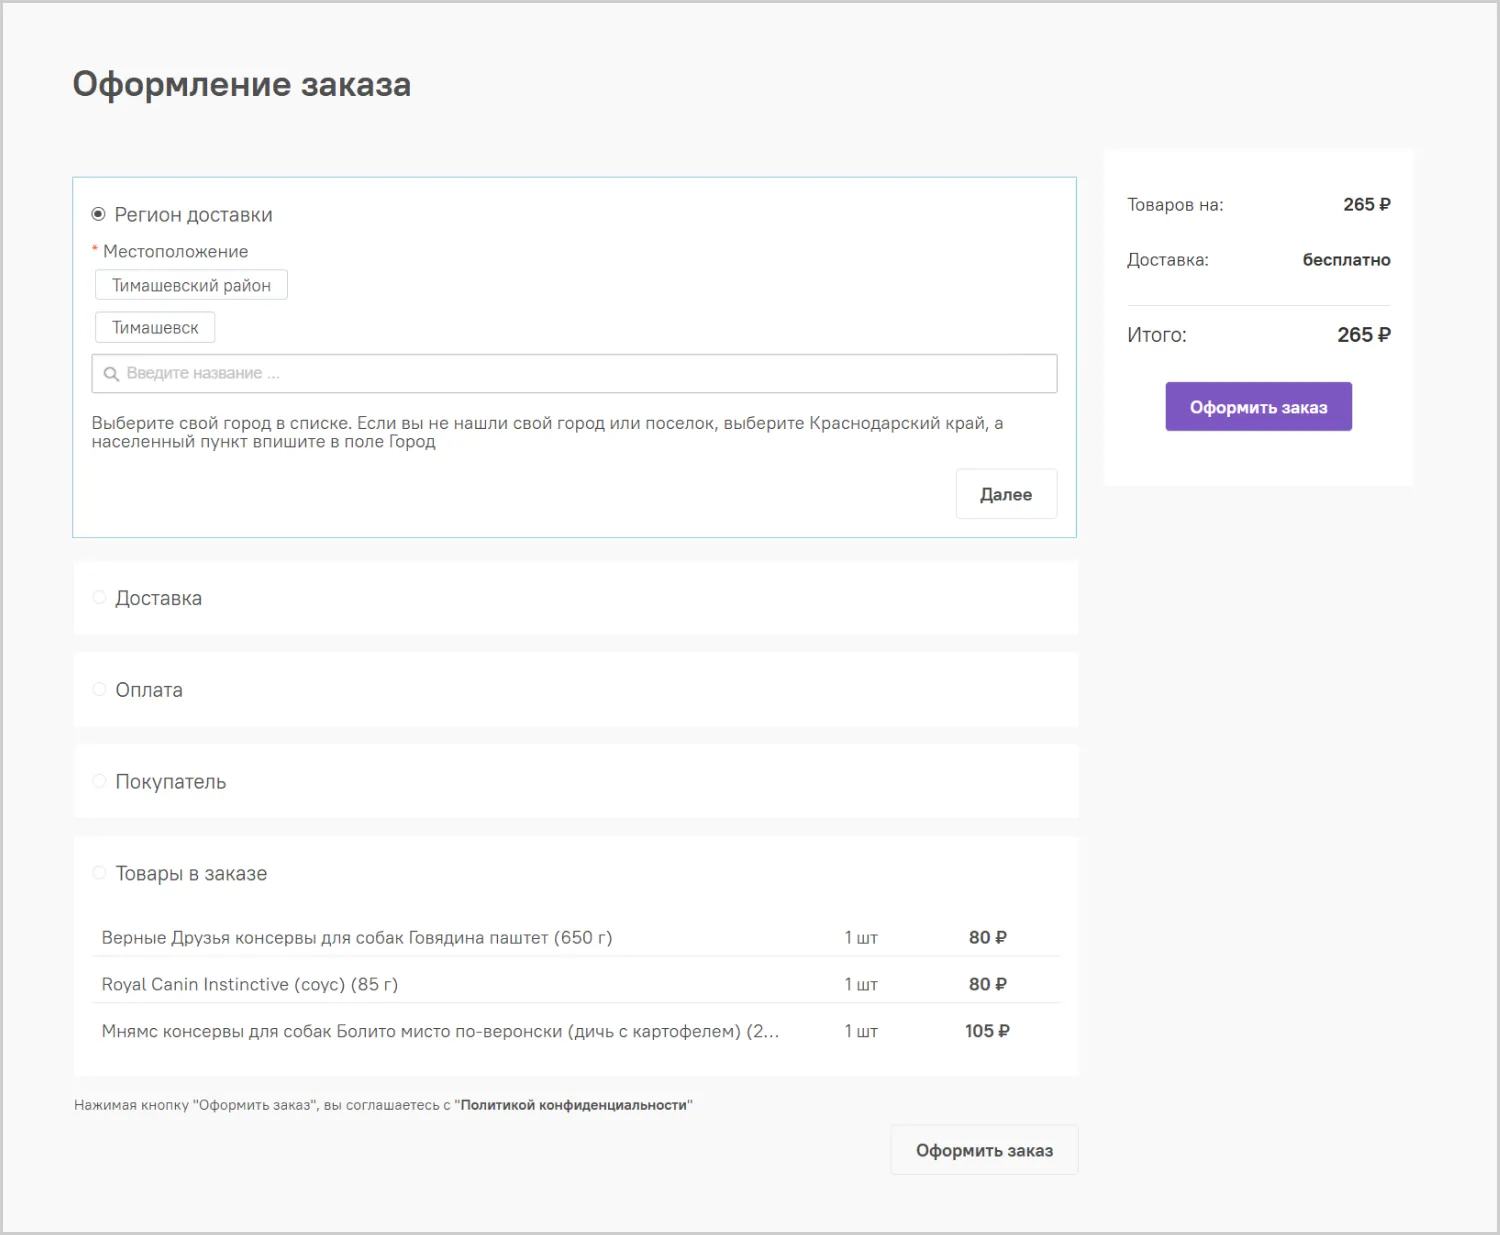Click the Тимашевск city chip
The height and width of the screenshot is (1235, 1500).
(x=155, y=327)
